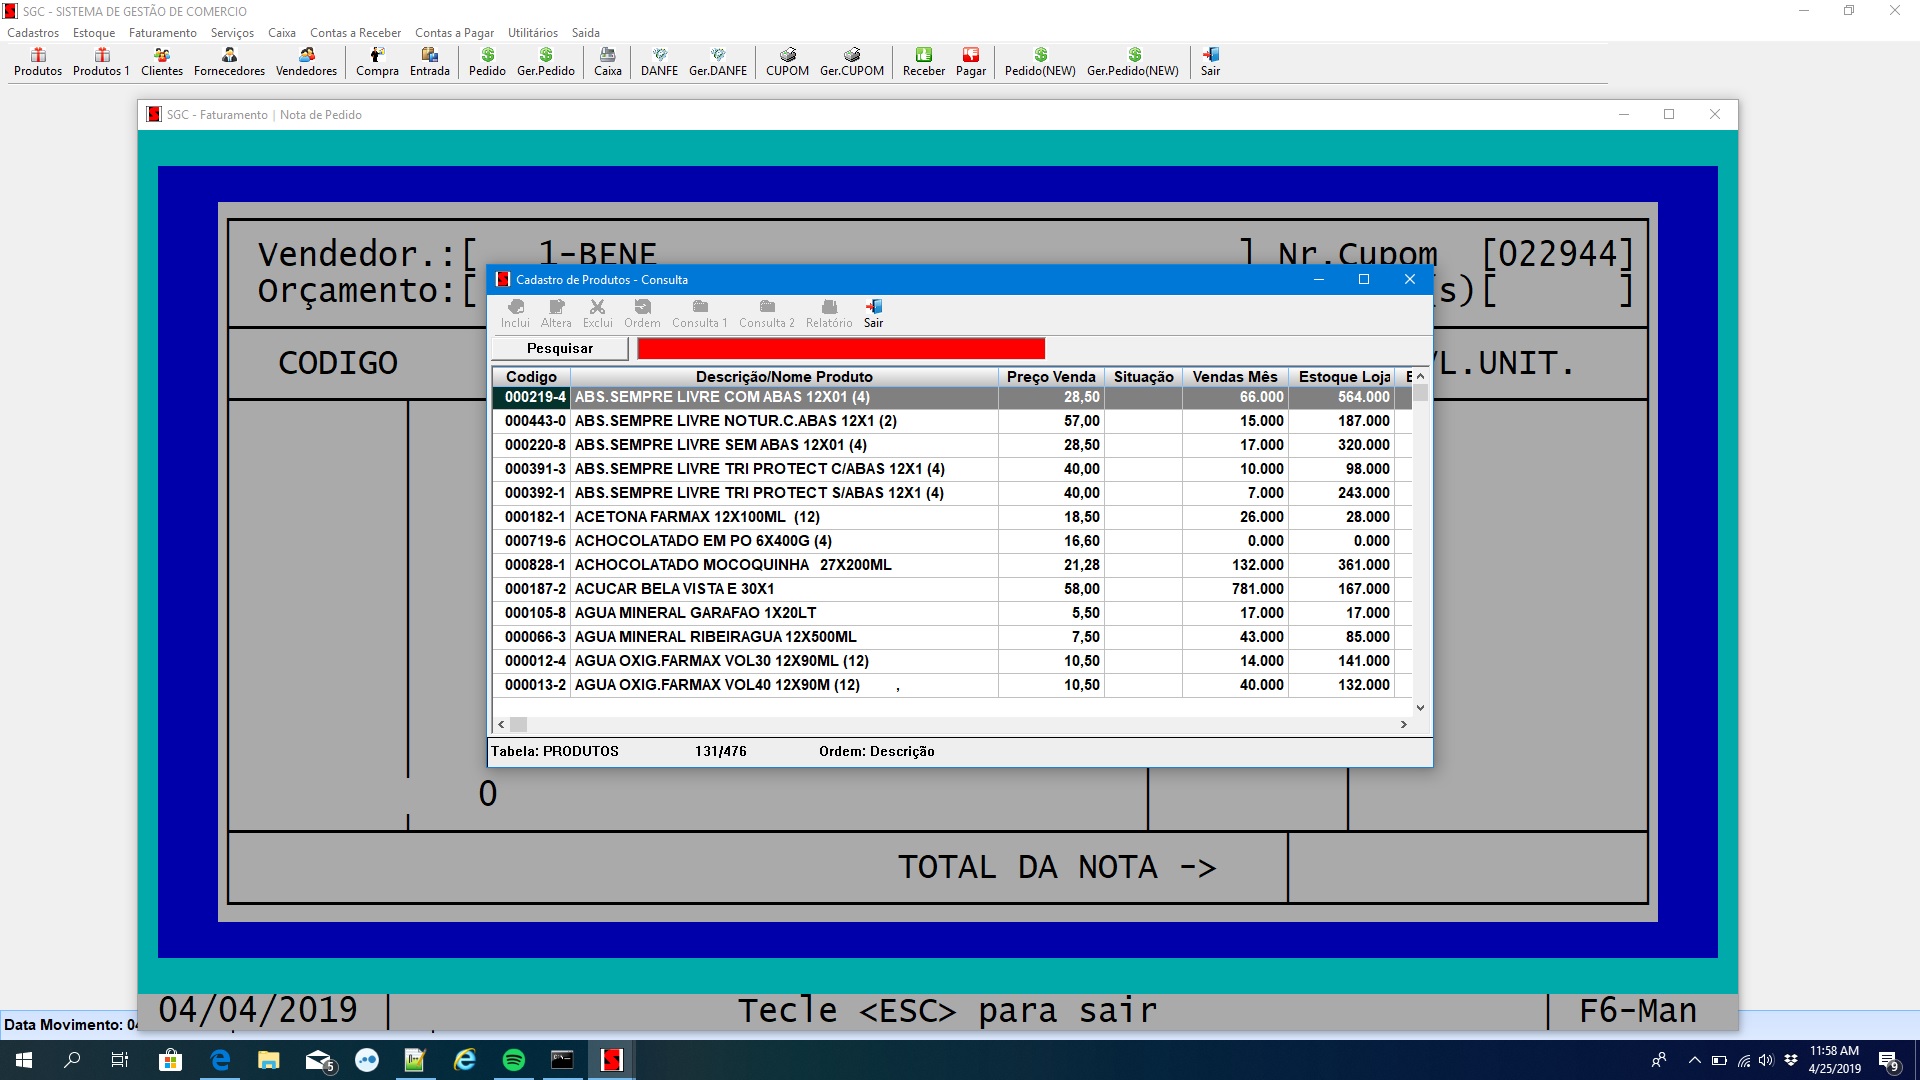This screenshot has width=1920, height=1080.
Task: Open the Contas a Receber menu
Action: 355,33
